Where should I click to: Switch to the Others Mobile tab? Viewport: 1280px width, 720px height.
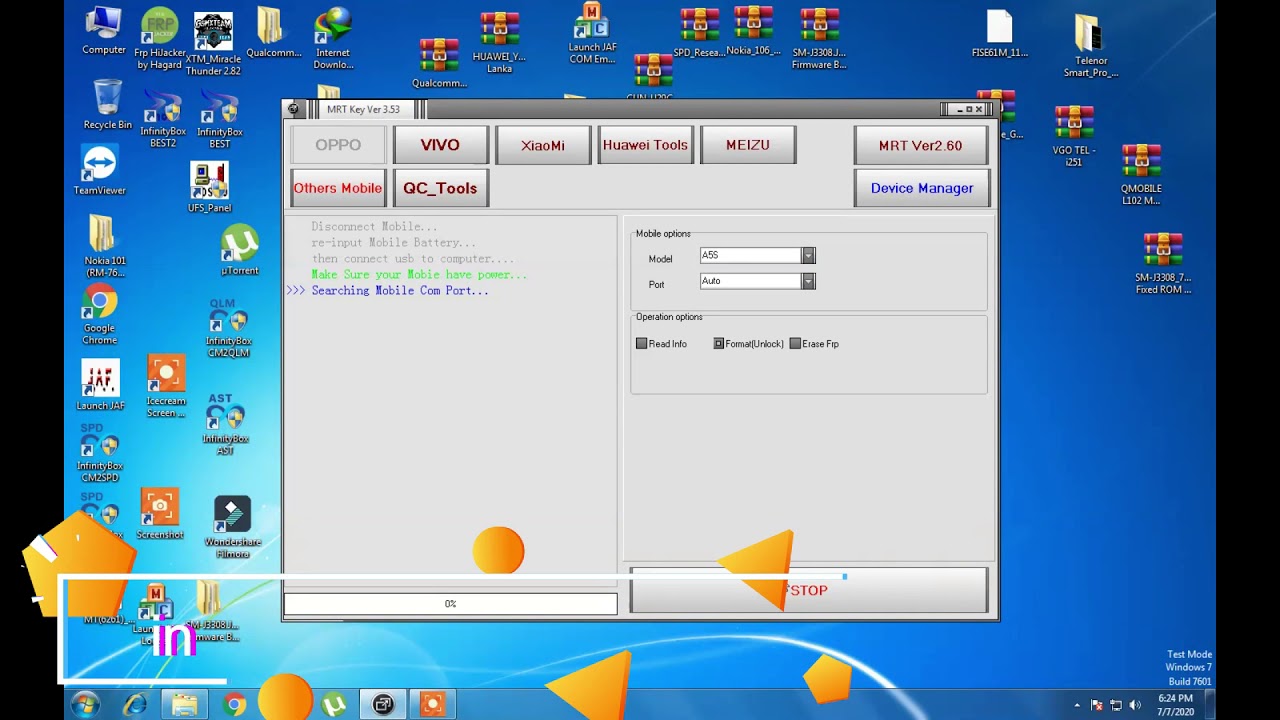(338, 188)
